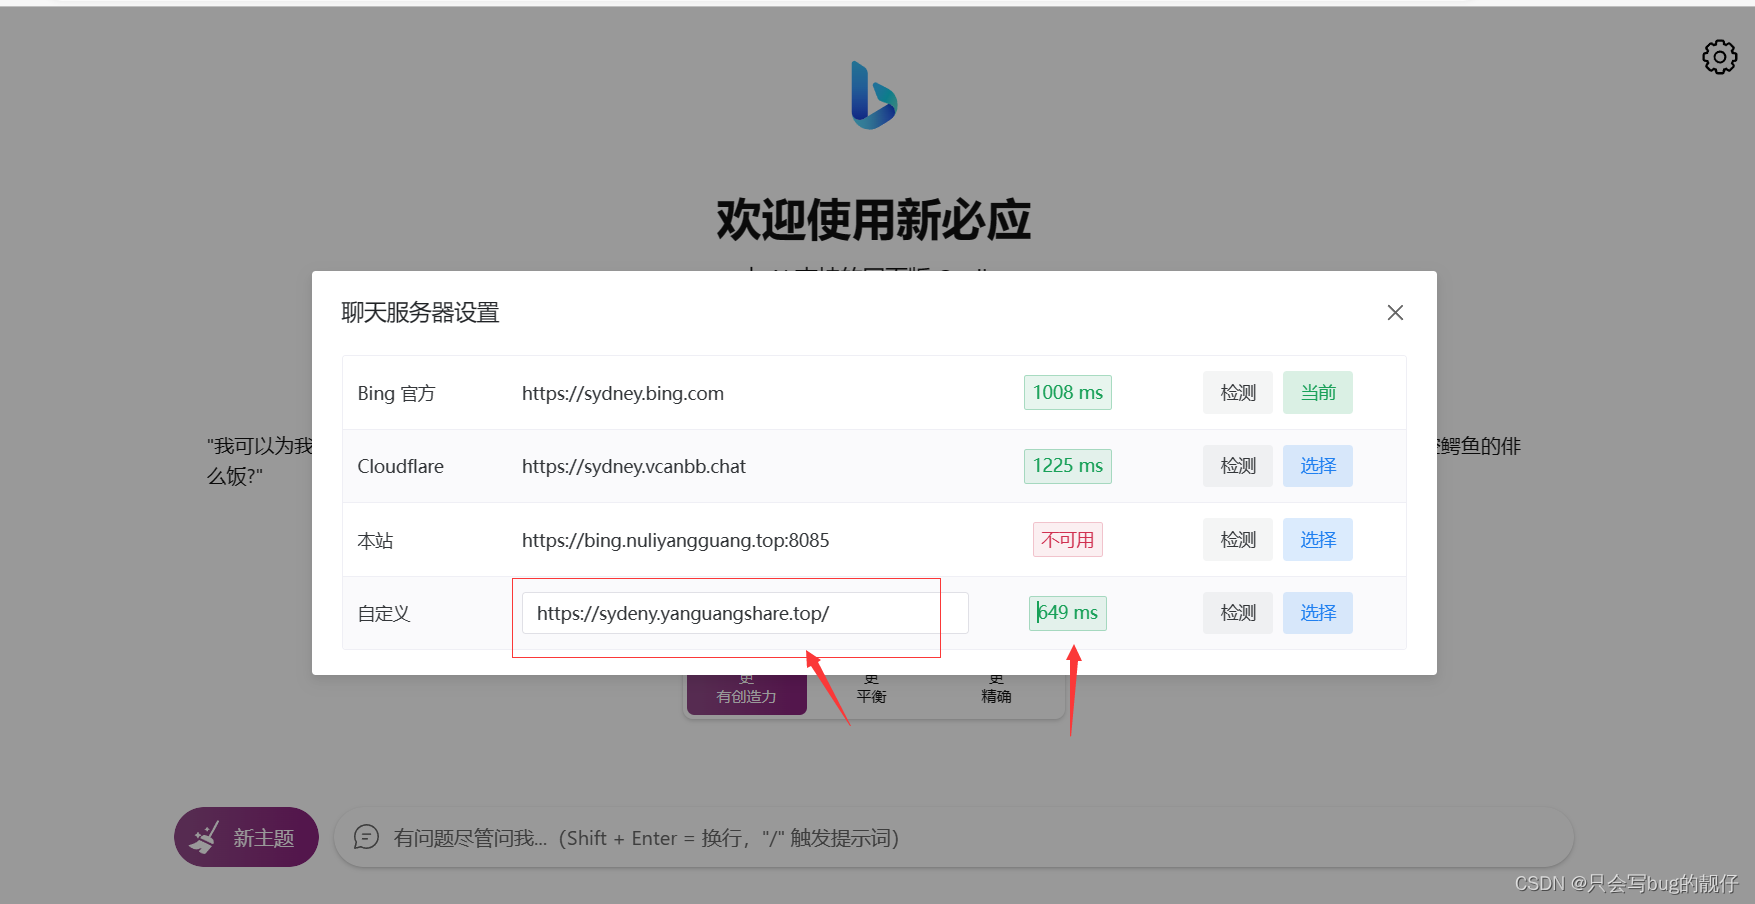The width and height of the screenshot is (1755, 904).
Task: Focus the custom server URL field
Action: point(745,613)
